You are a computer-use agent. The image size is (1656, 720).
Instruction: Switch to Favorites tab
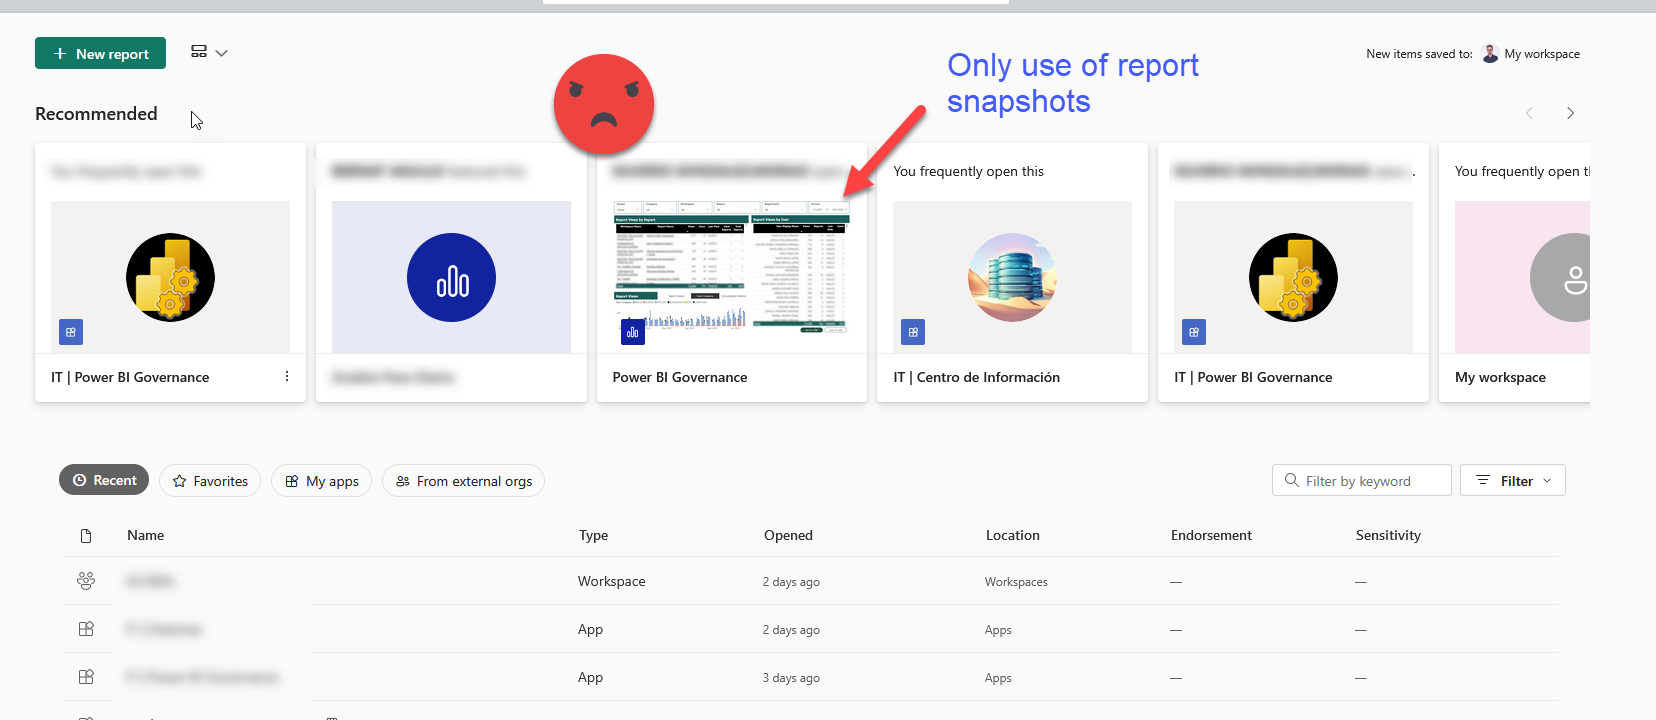(x=210, y=481)
